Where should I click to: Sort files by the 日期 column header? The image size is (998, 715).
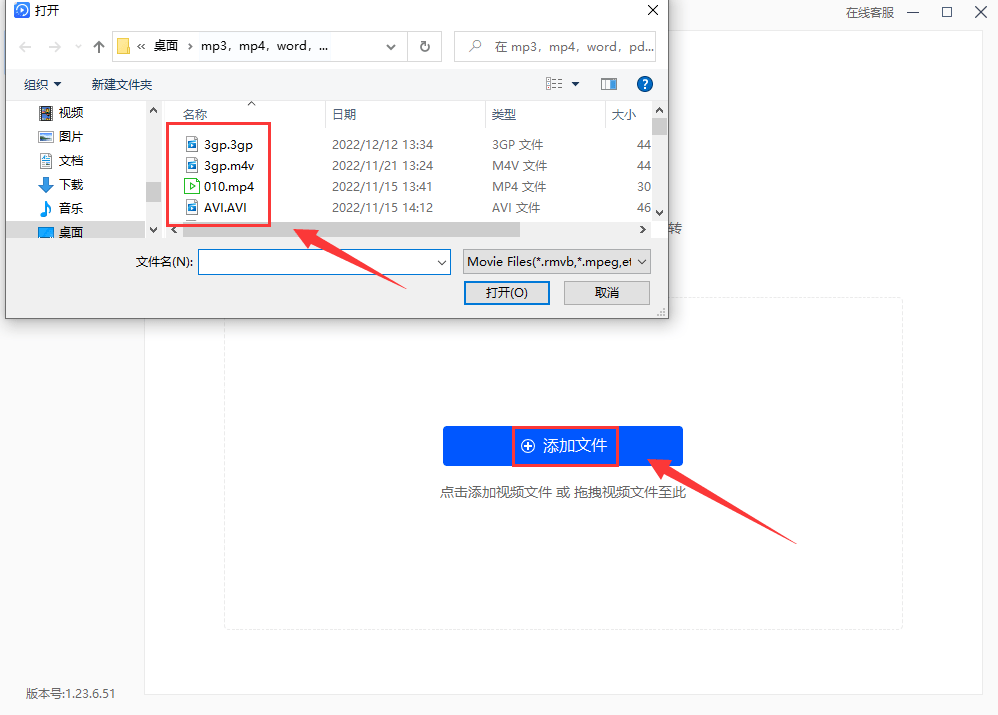tap(344, 115)
